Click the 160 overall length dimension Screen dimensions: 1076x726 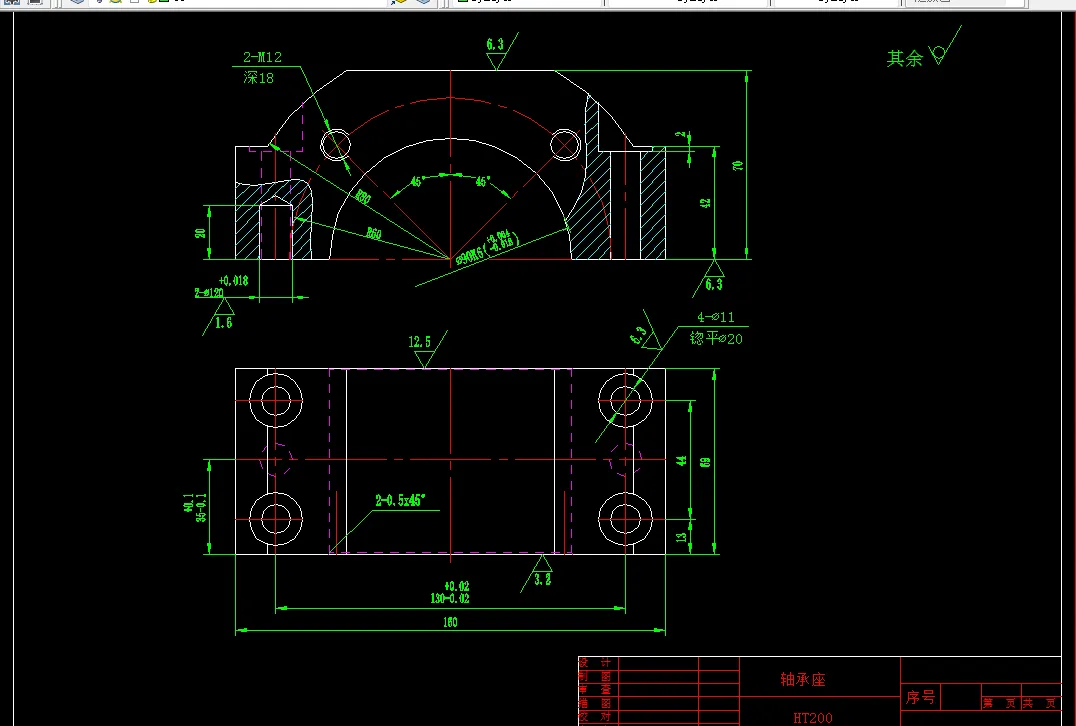point(450,622)
